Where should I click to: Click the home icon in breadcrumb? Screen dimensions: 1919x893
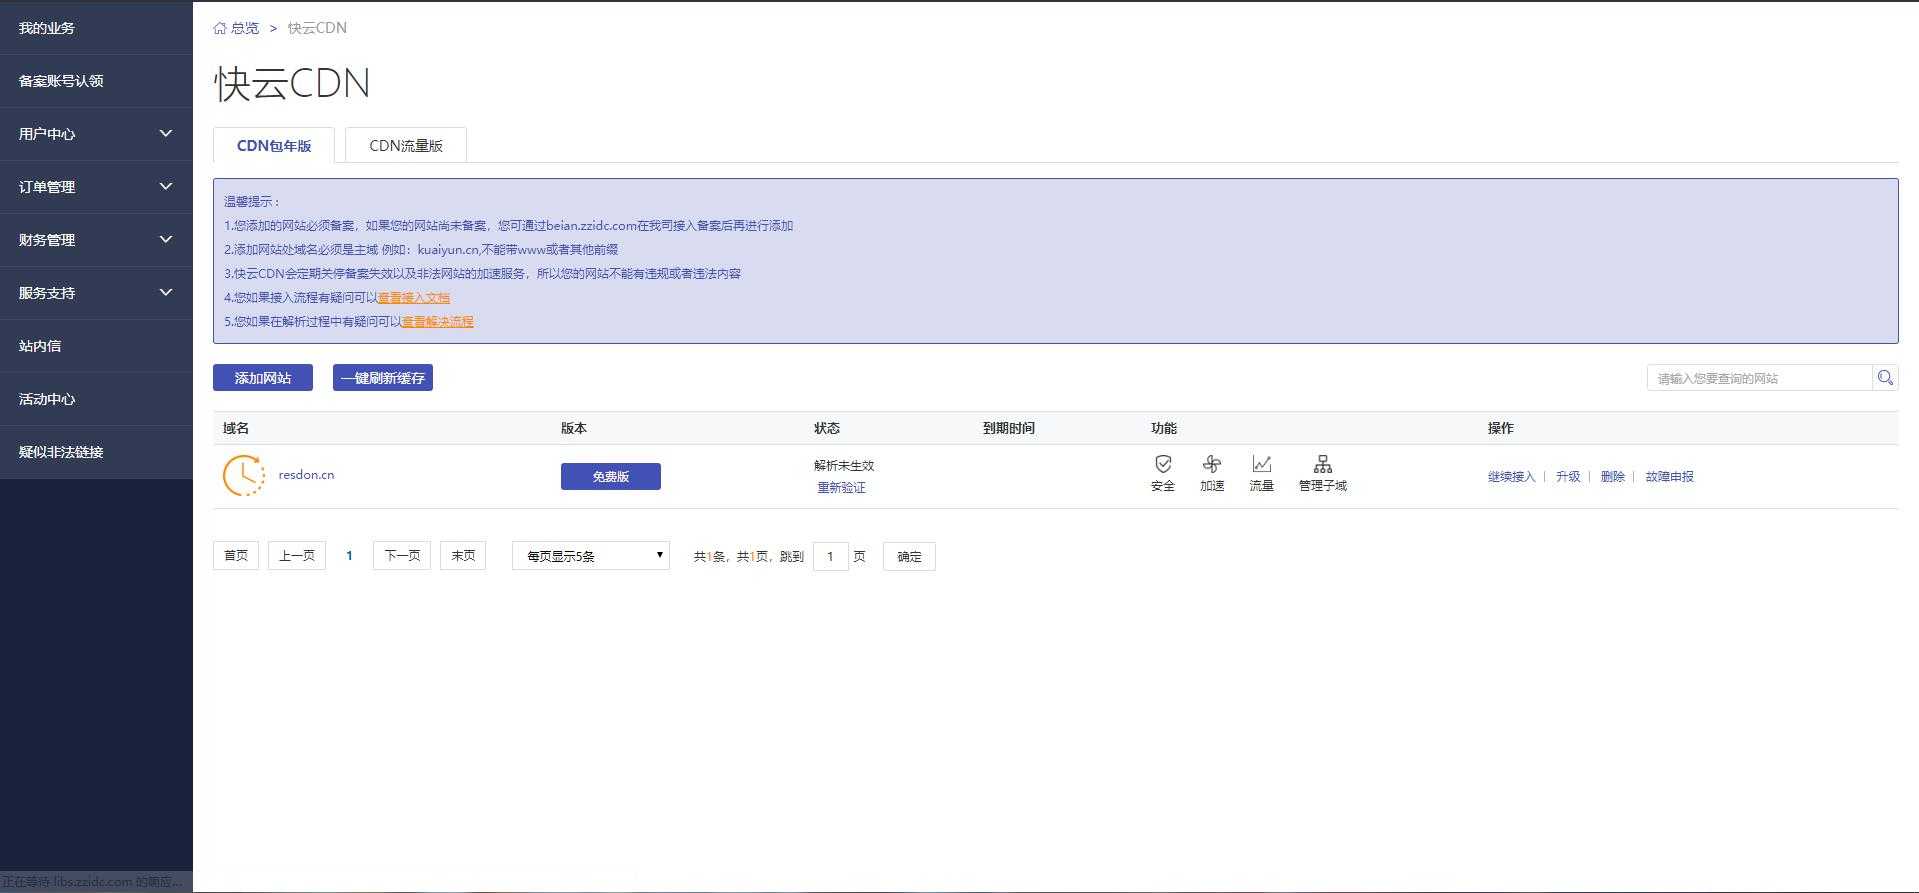(x=220, y=28)
